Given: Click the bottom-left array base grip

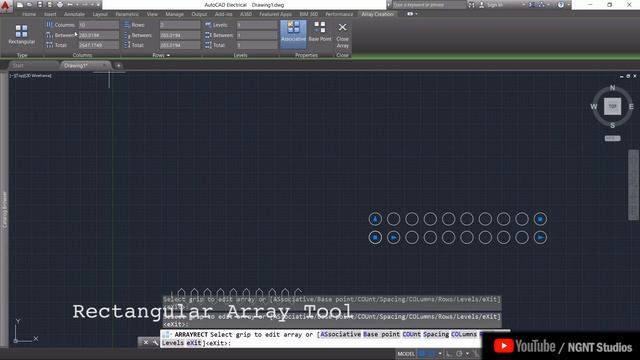Looking at the screenshot, I should point(375,238).
